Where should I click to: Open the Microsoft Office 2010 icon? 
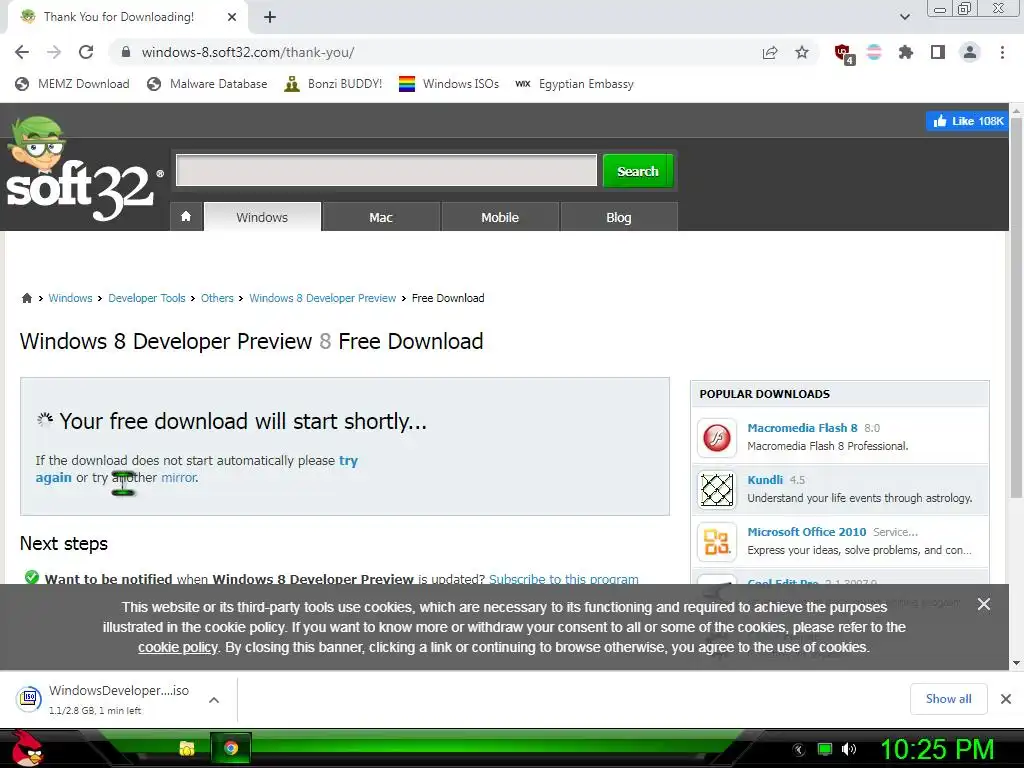pyautogui.click(x=716, y=541)
